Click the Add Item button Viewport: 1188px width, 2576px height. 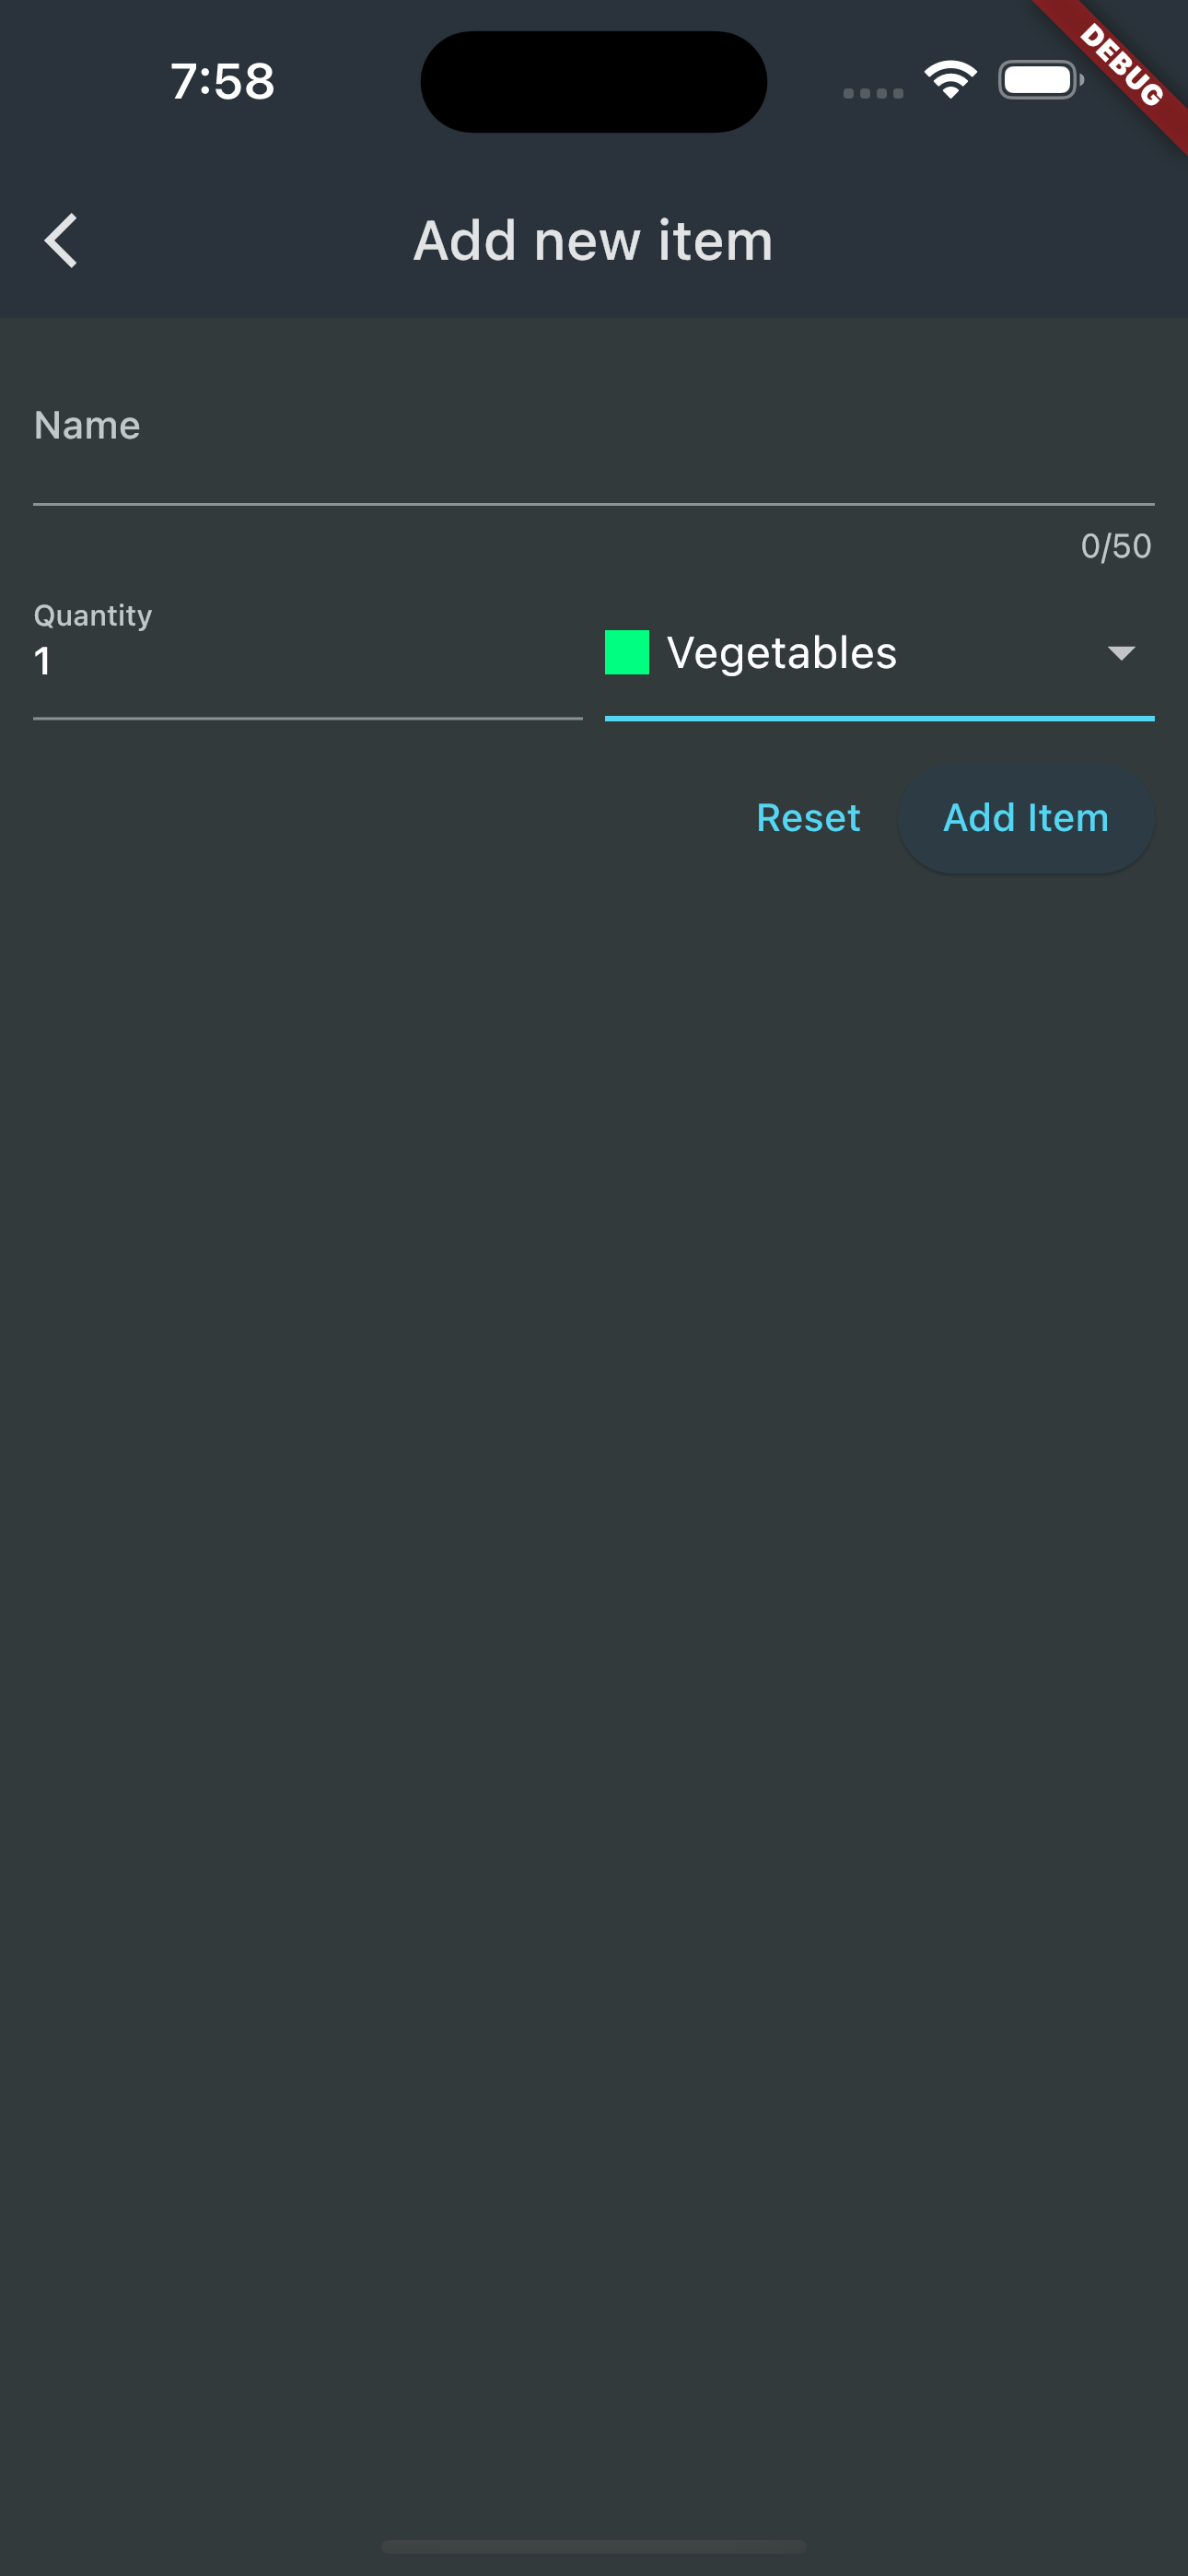click(x=1026, y=818)
